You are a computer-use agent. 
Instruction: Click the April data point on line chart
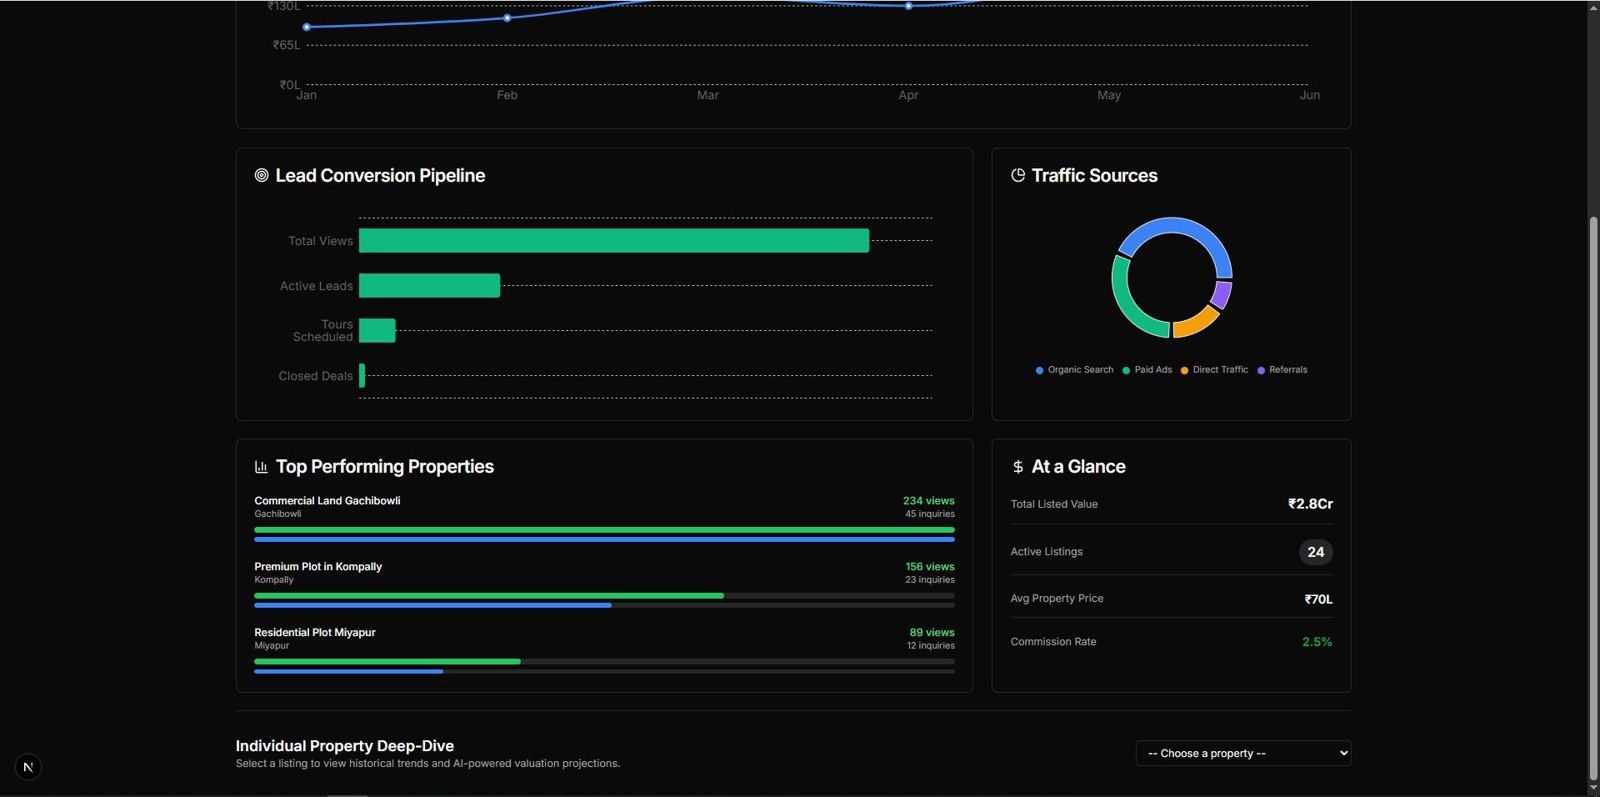pyautogui.click(x=908, y=6)
